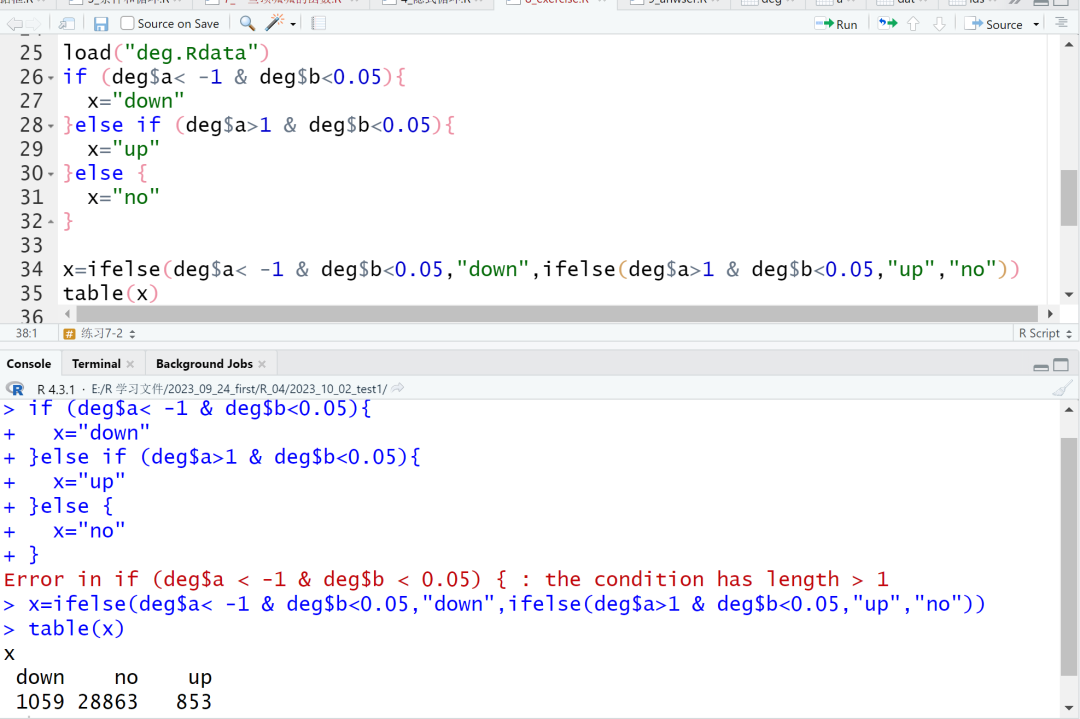Re-run the previous code region
The width and height of the screenshot is (1080, 719).
(x=888, y=24)
